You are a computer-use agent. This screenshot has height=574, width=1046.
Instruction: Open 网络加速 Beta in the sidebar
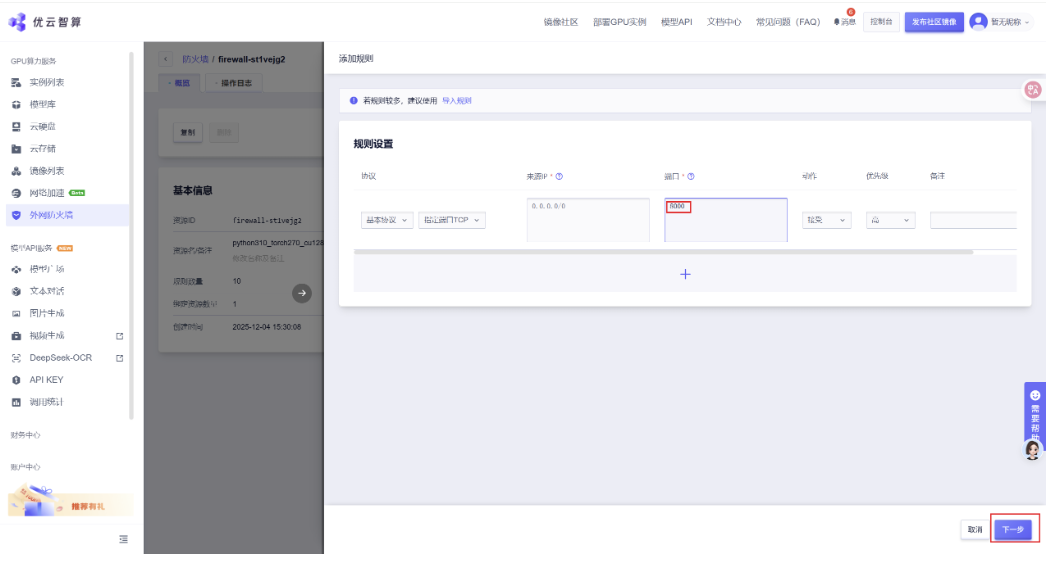(x=47, y=193)
